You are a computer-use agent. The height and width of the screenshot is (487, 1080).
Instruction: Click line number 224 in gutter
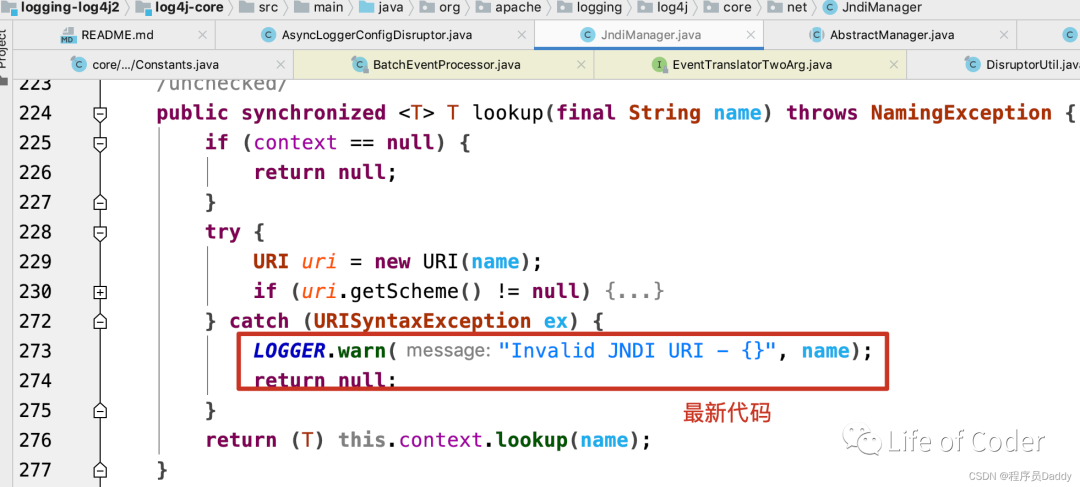coord(33,113)
